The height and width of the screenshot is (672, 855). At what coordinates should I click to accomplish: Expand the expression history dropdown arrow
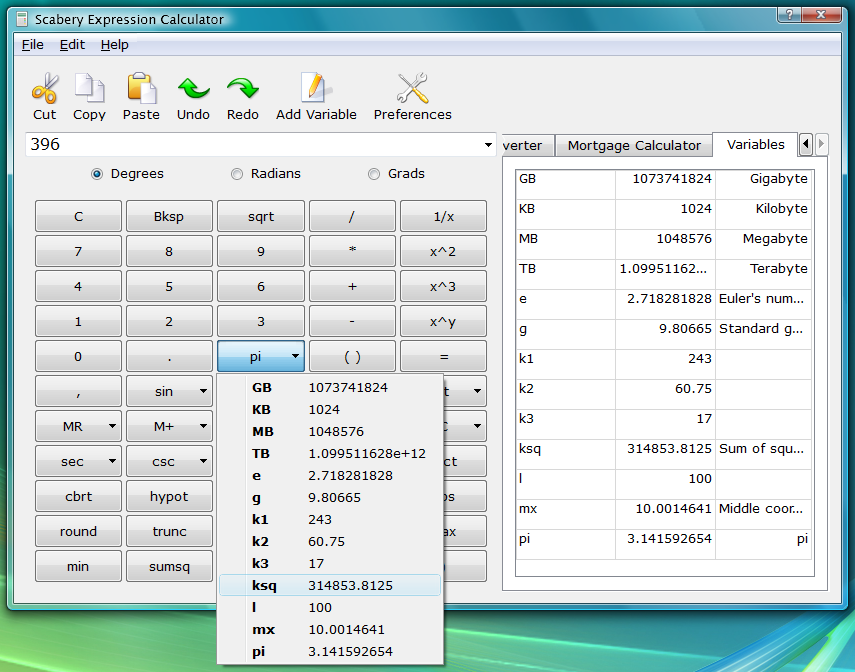(x=488, y=145)
